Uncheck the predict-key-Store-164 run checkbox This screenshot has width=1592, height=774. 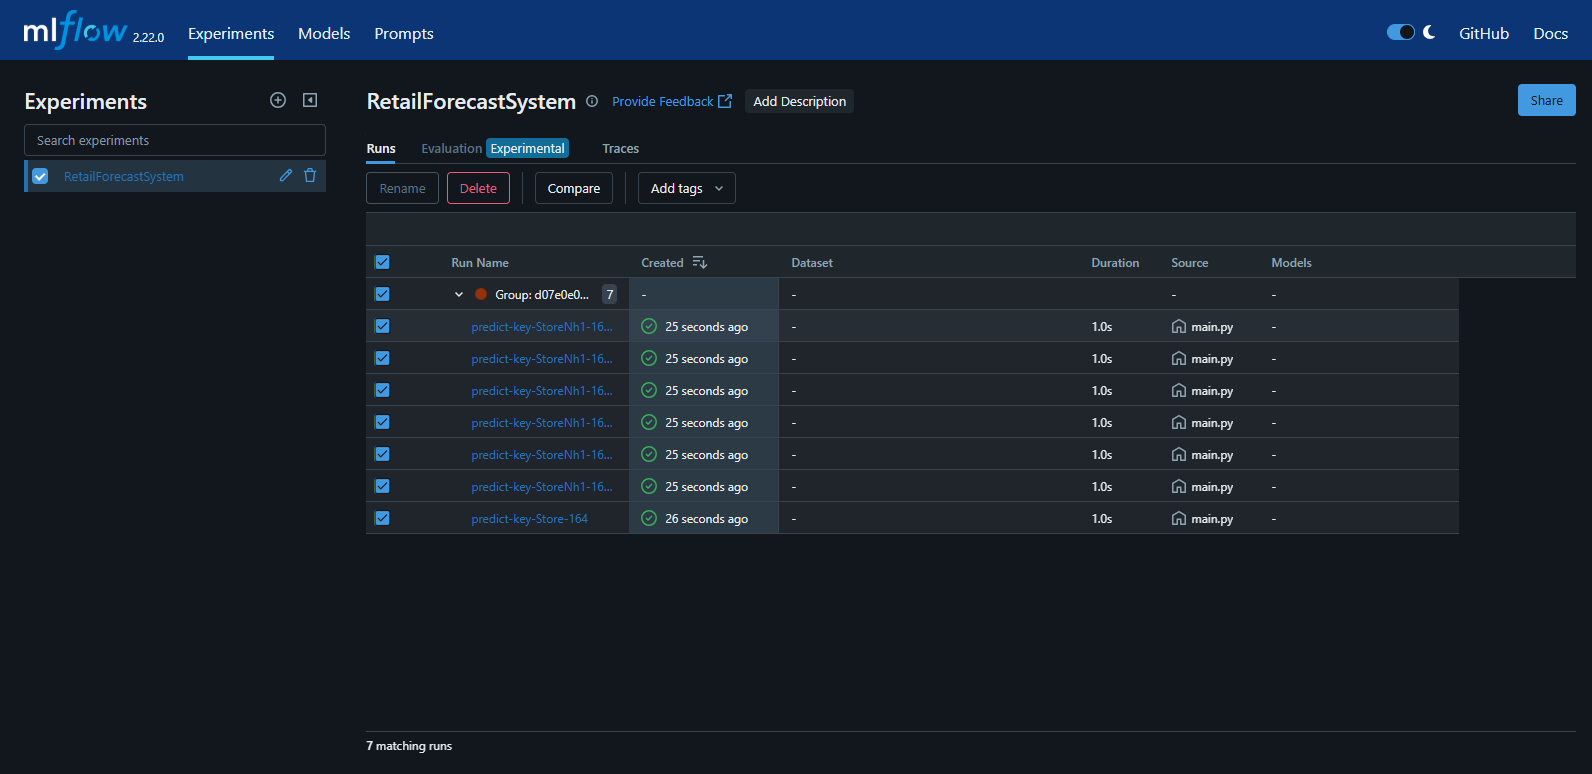tap(382, 518)
